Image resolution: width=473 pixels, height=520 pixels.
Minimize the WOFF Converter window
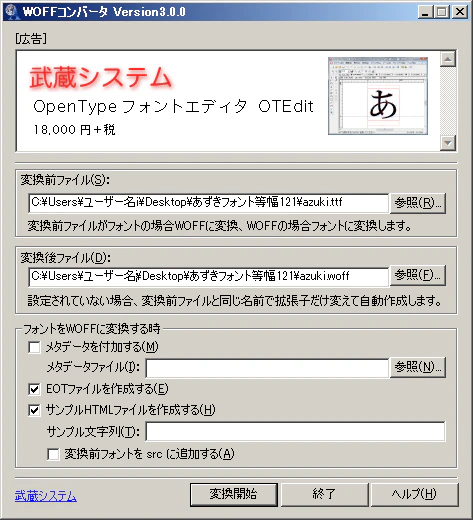pyautogui.click(x=425, y=12)
